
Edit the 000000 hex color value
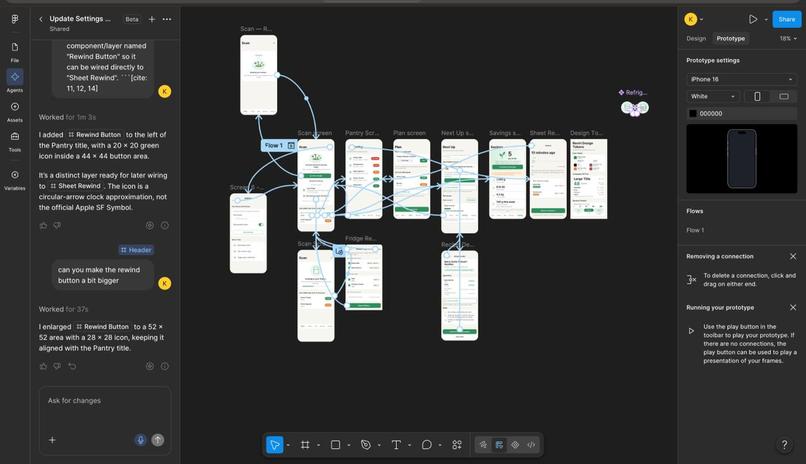pos(711,114)
